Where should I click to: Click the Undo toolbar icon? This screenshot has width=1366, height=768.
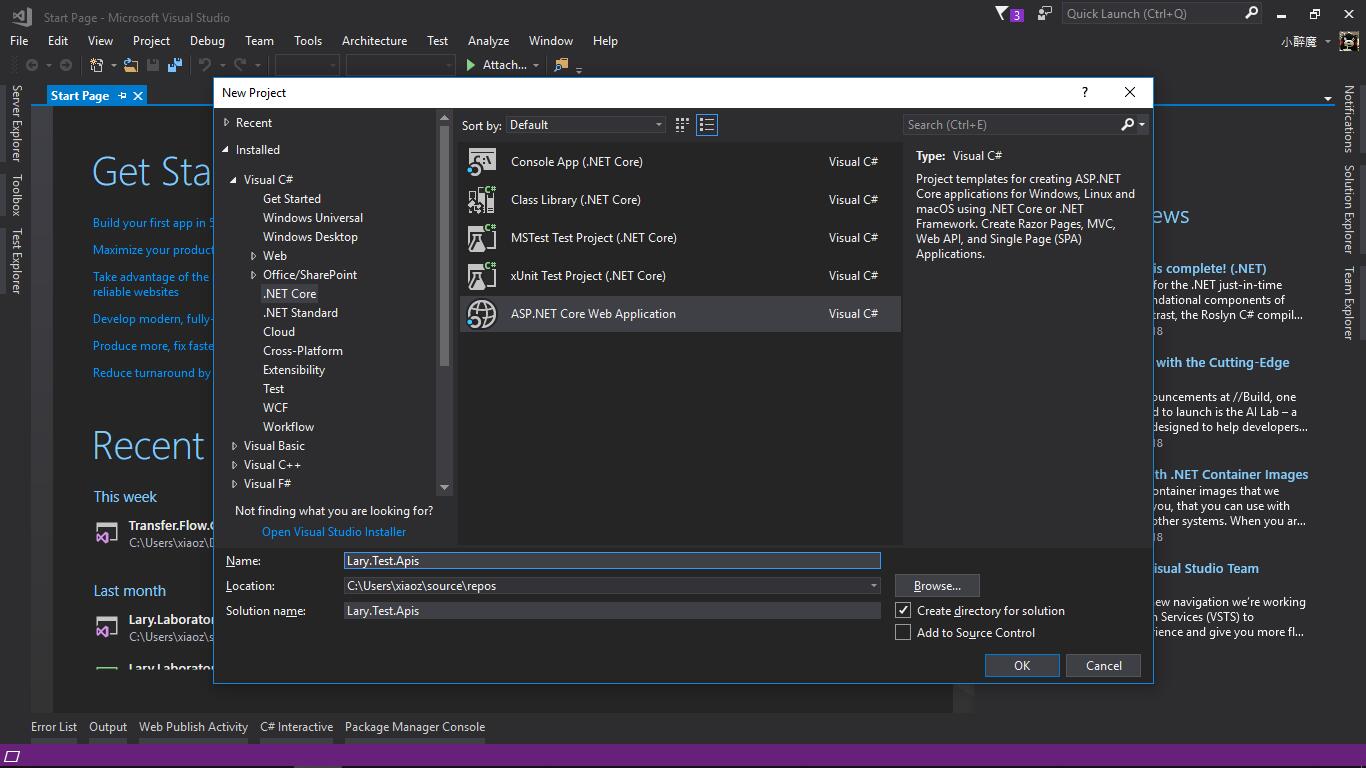[205, 65]
